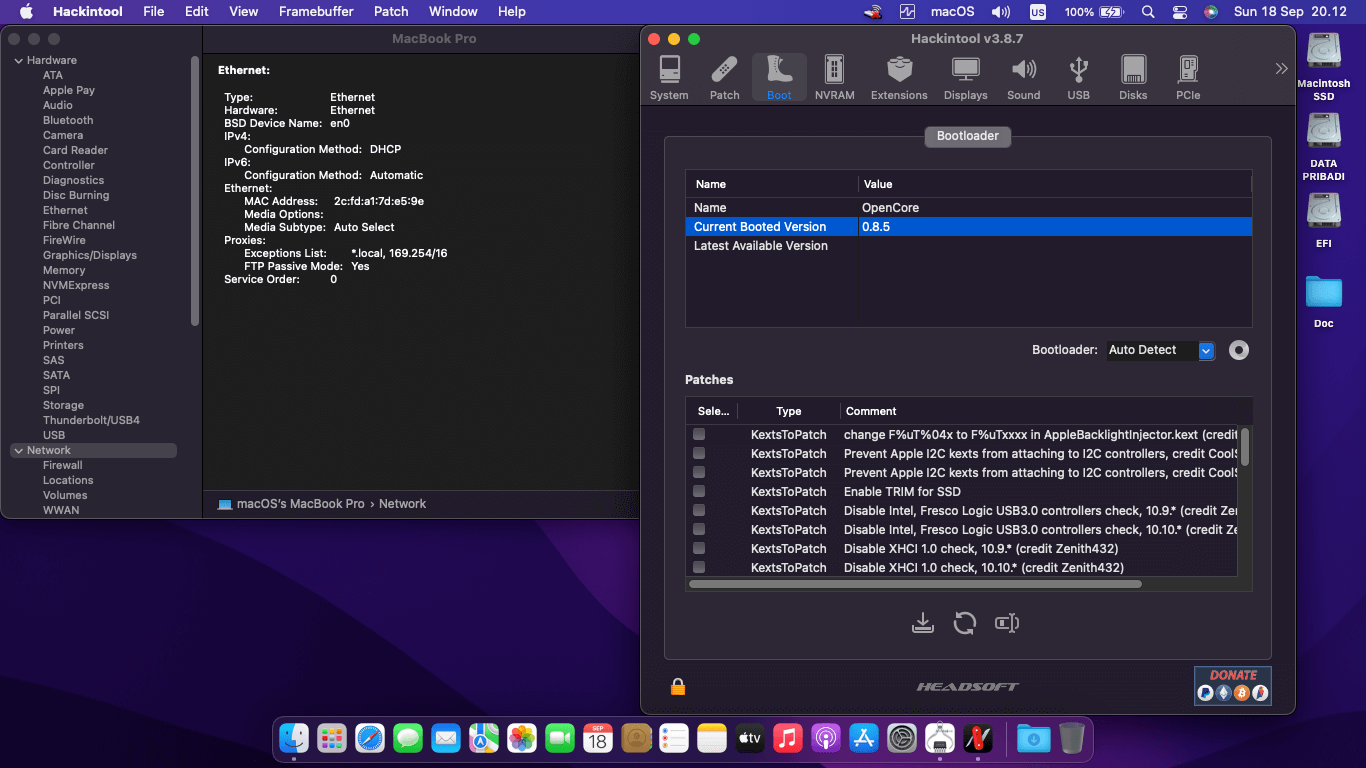This screenshot has width=1366, height=768.
Task: Select Ethernet in the Hardware sidebar
Action: 65,210
